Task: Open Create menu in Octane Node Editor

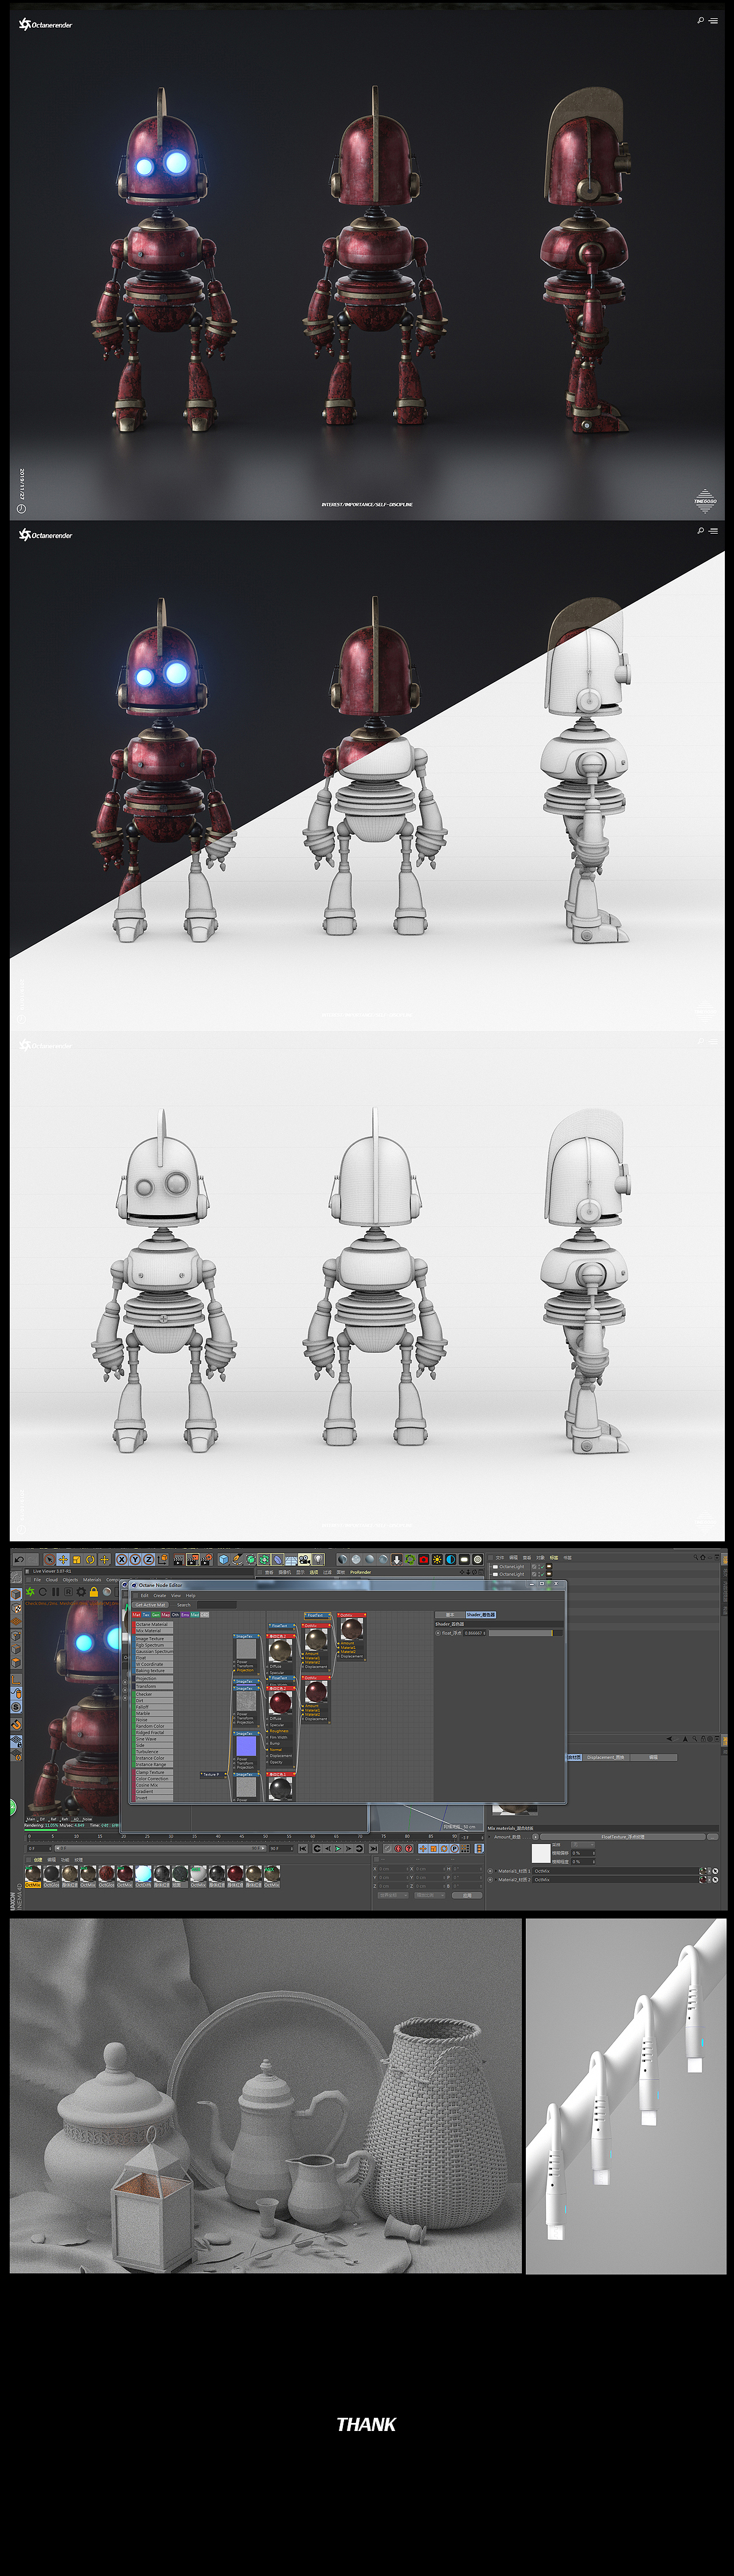Action: click(x=160, y=1596)
